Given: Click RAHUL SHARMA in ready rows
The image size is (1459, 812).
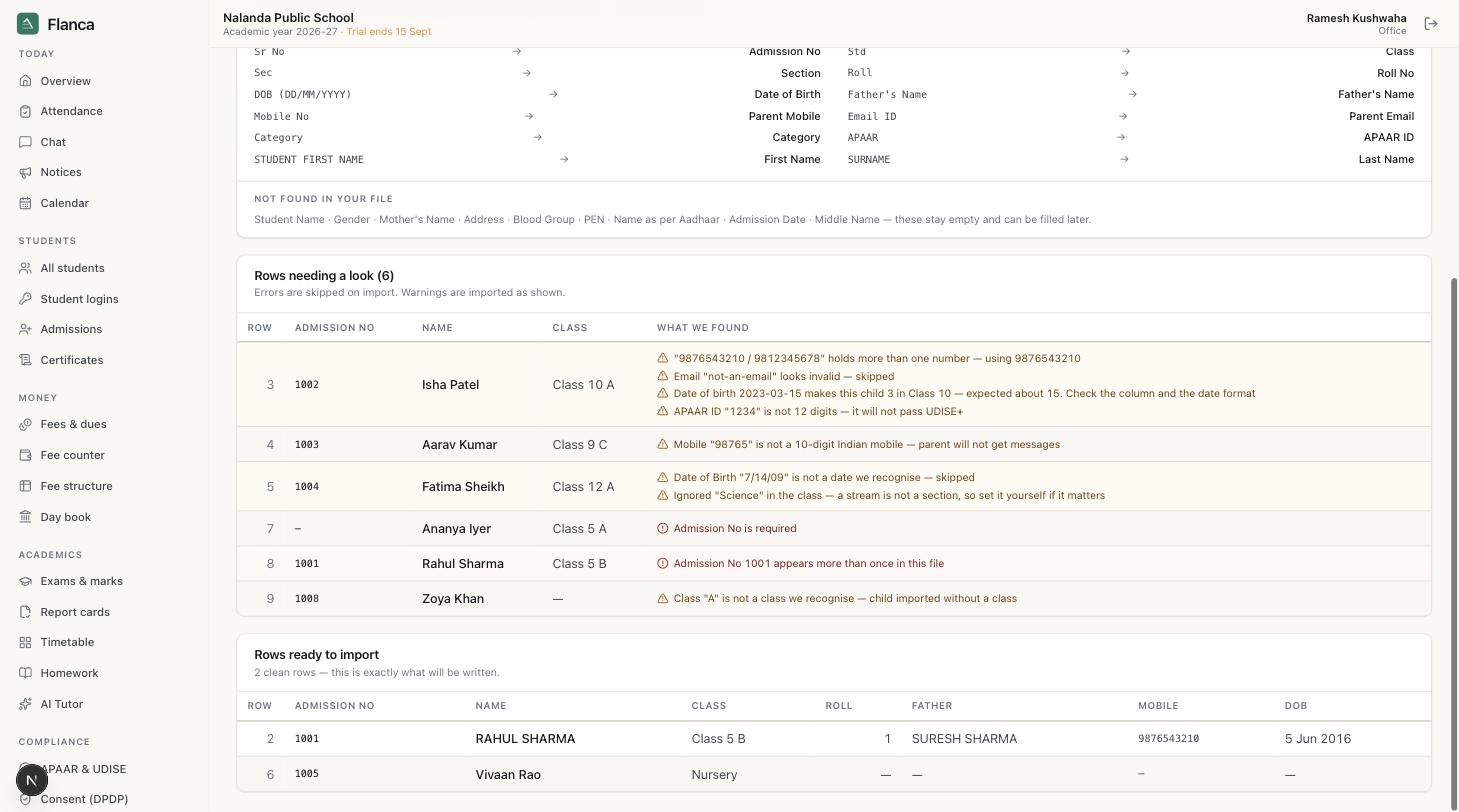Looking at the screenshot, I should click(525, 739).
